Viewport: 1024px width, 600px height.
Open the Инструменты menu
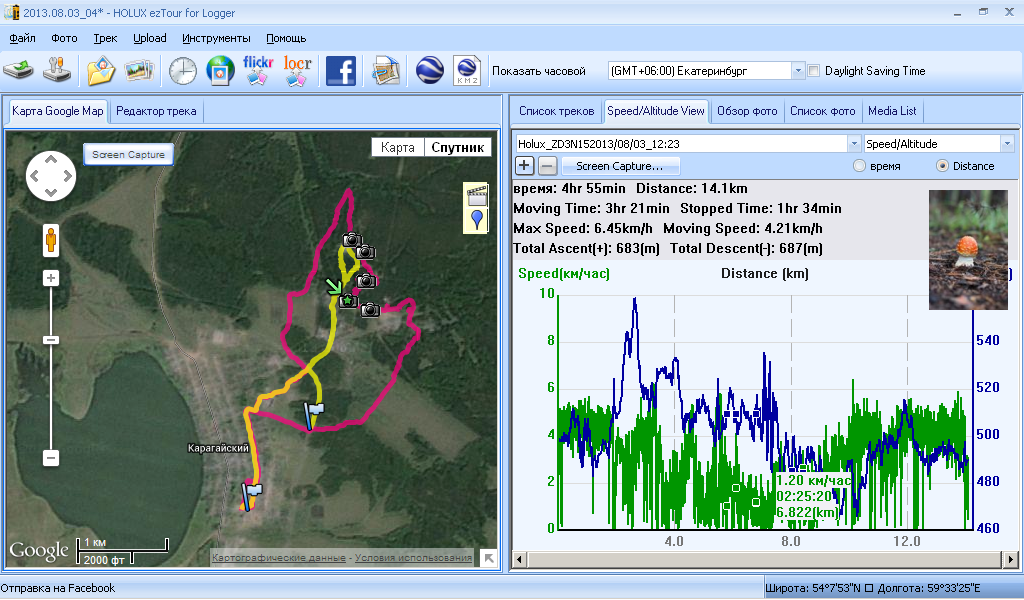216,38
